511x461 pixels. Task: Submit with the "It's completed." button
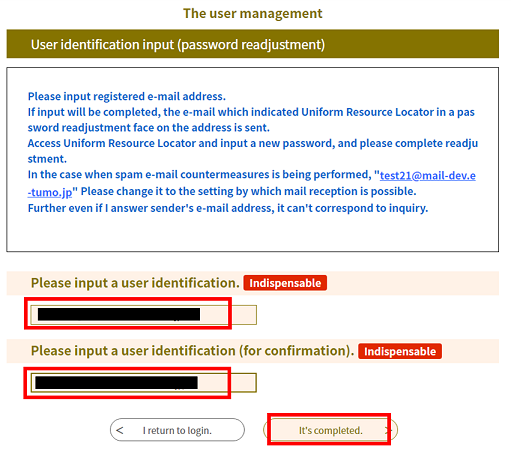330,430
